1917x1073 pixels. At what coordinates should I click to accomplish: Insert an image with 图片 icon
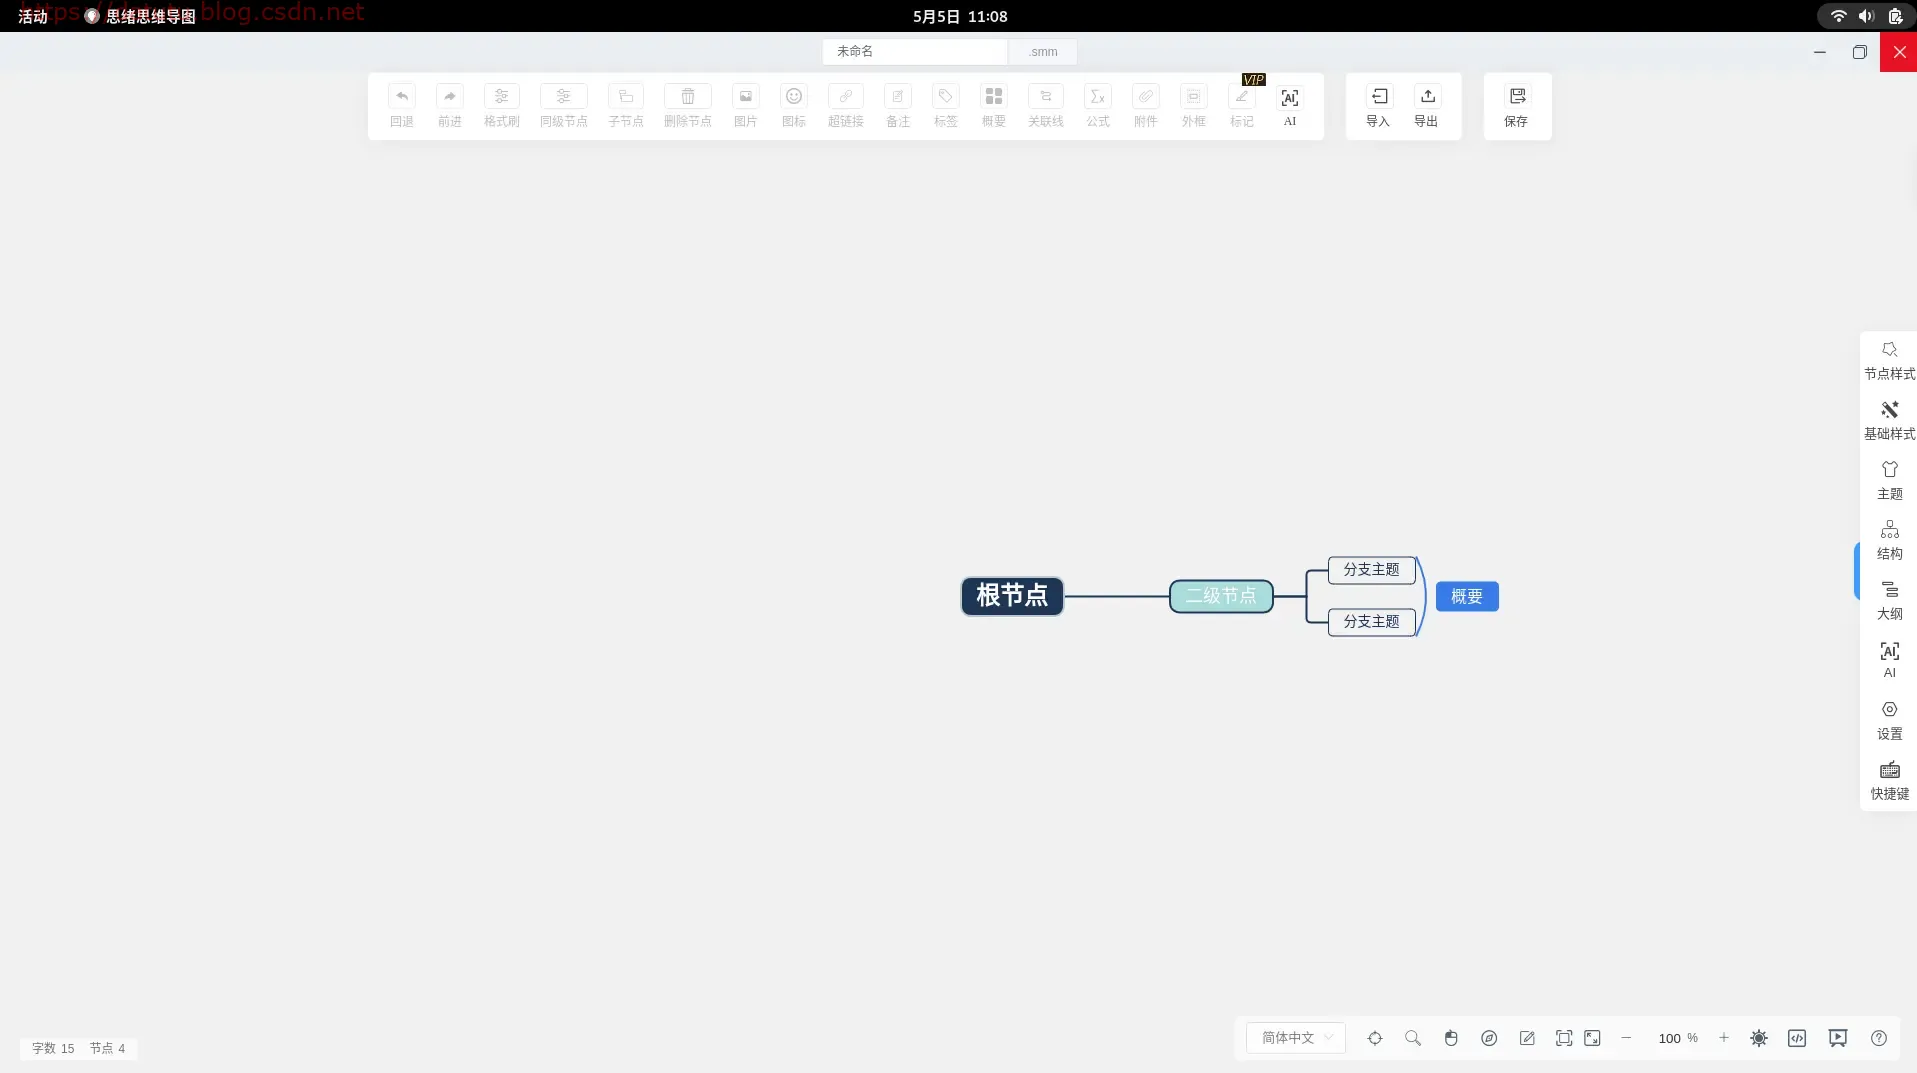click(x=745, y=96)
